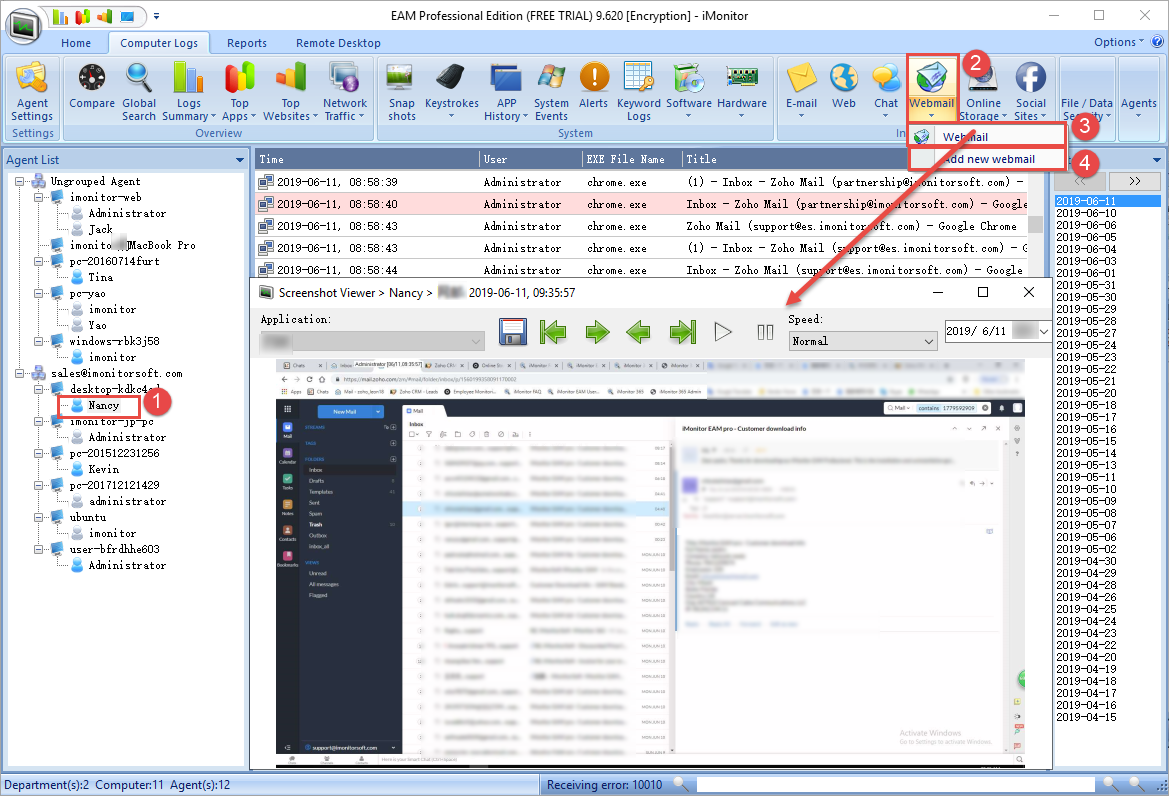
Task: Select date 2019-06-10 in the date list
Action: coord(1086,213)
